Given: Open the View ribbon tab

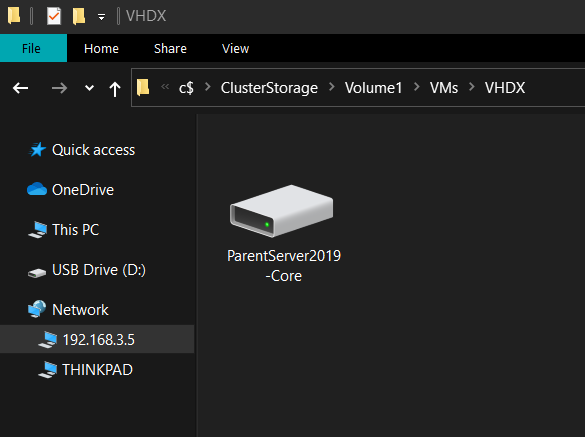Looking at the screenshot, I should point(235,49).
